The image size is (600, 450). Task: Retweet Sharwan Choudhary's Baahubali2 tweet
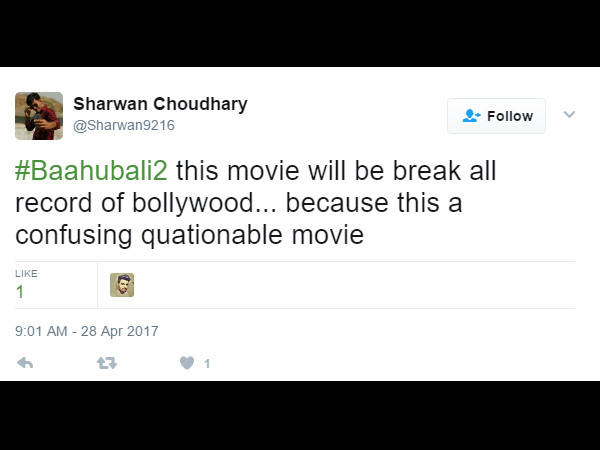[x=107, y=363]
